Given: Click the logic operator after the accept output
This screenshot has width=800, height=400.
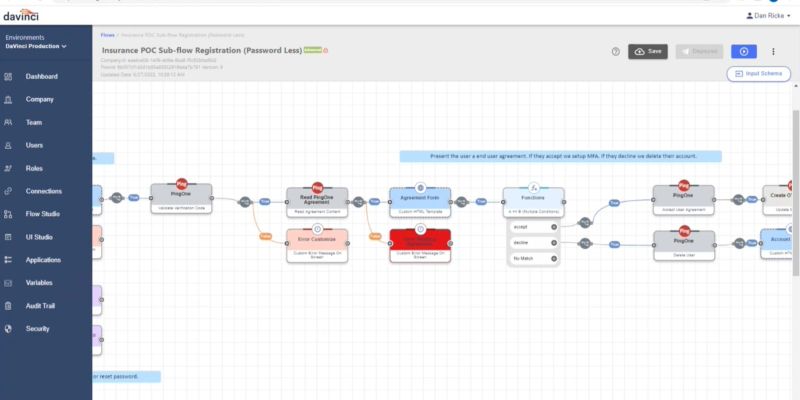Looking at the screenshot, I should pyautogui.click(x=585, y=222).
